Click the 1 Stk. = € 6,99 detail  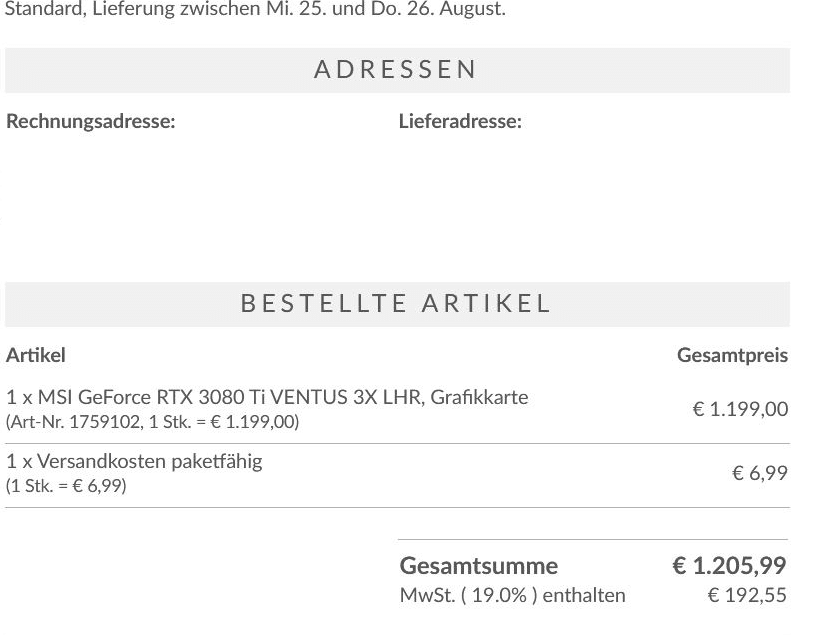point(66,486)
